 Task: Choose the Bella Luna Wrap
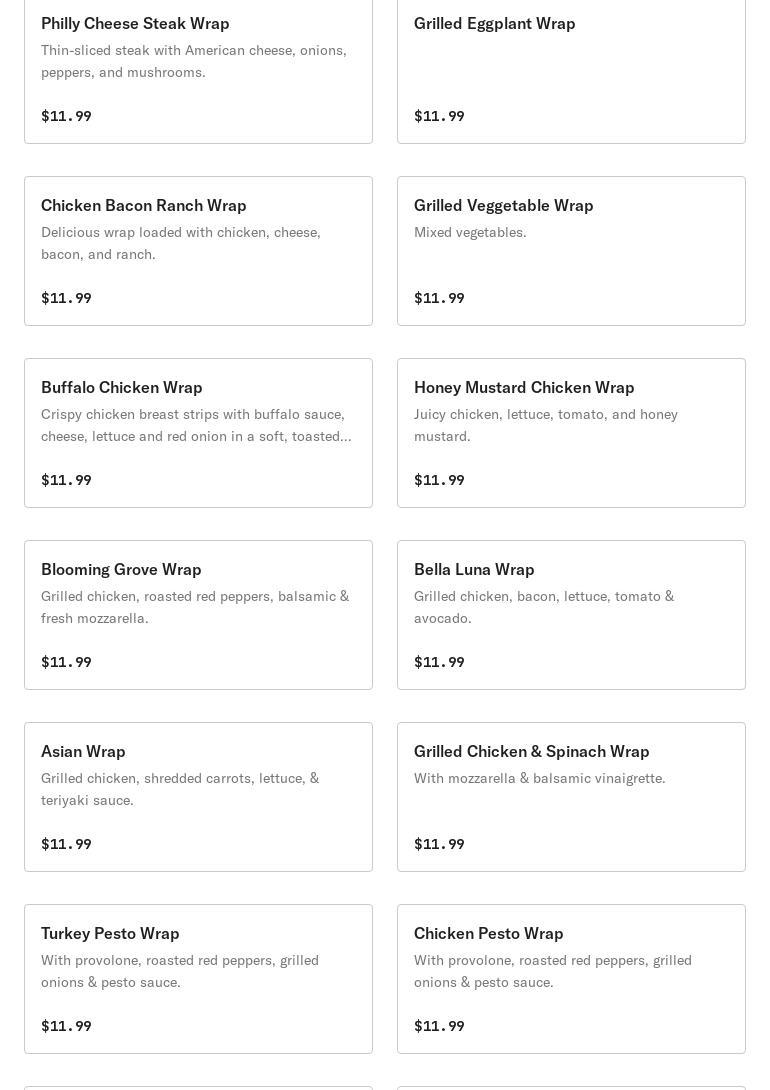[571, 615]
